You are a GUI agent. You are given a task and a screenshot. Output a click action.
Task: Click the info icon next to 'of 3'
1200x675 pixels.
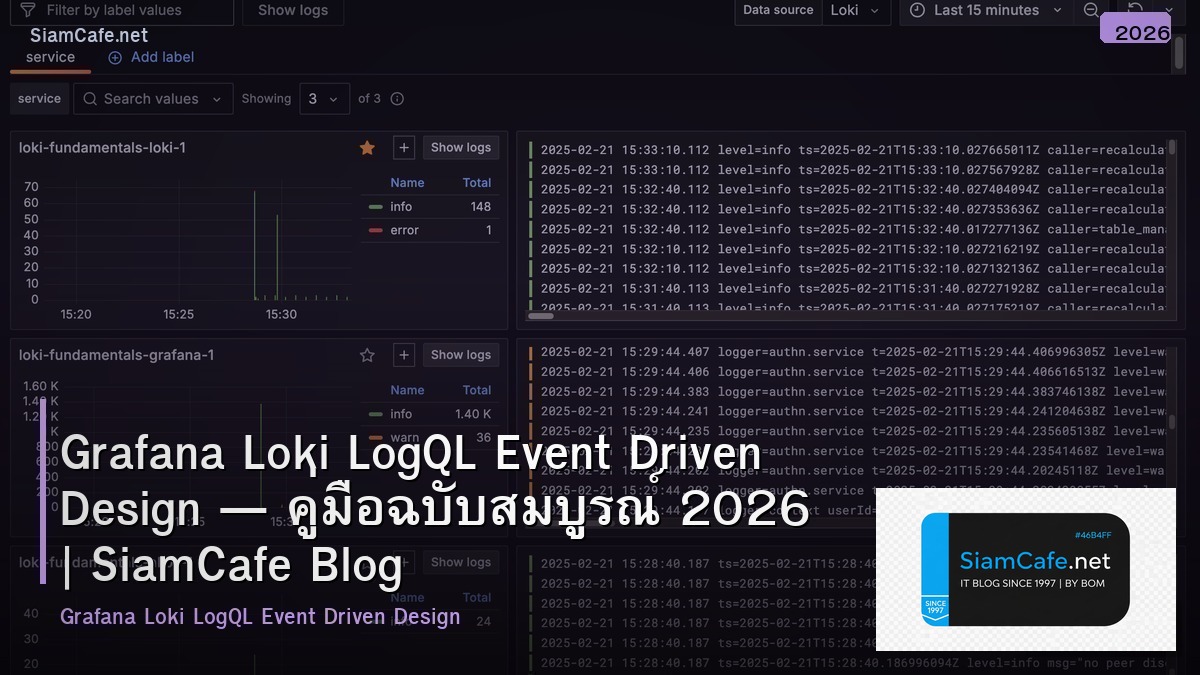coord(397,98)
